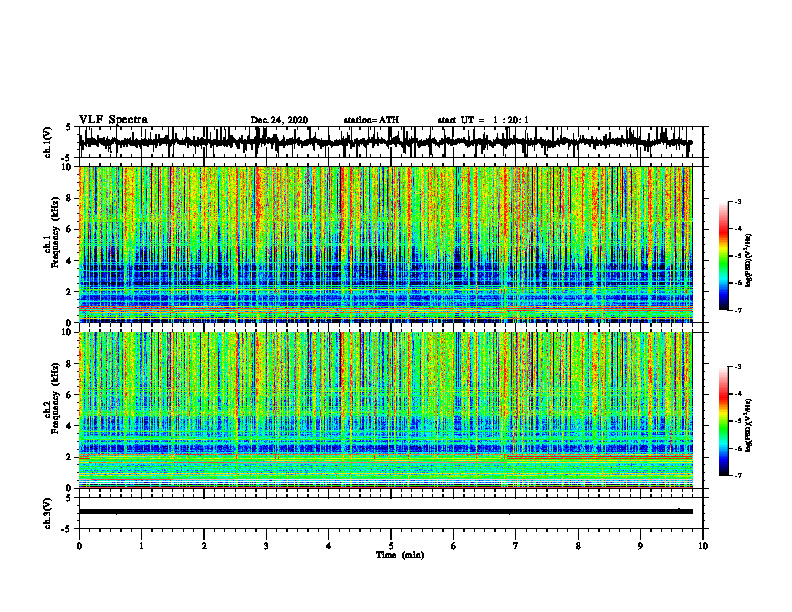Click the "VLF Spectra" title text
The width and height of the screenshot is (792, 612).
[x=113, y=120]
